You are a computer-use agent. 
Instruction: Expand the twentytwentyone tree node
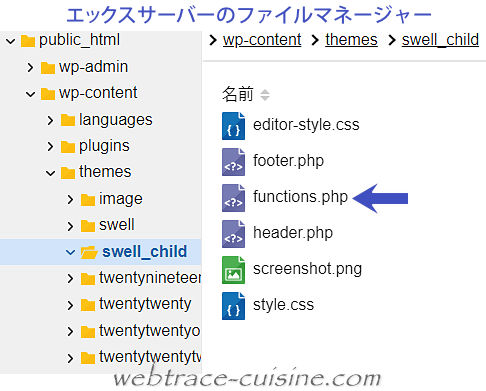[x=70, y=332]
